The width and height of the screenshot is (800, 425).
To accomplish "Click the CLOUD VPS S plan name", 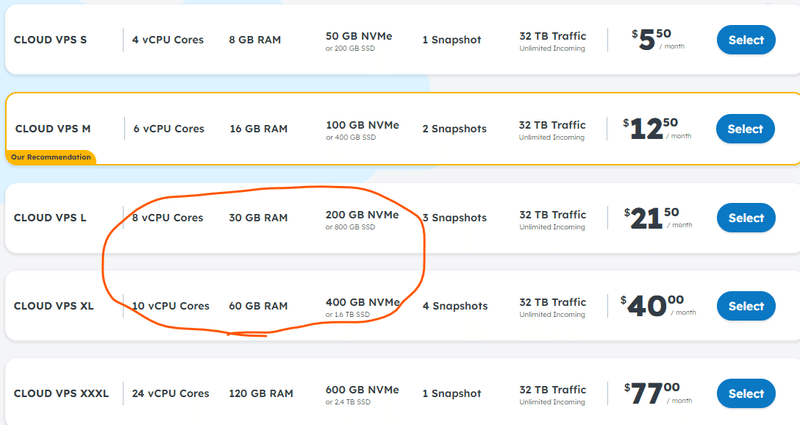I will point(50,40).
